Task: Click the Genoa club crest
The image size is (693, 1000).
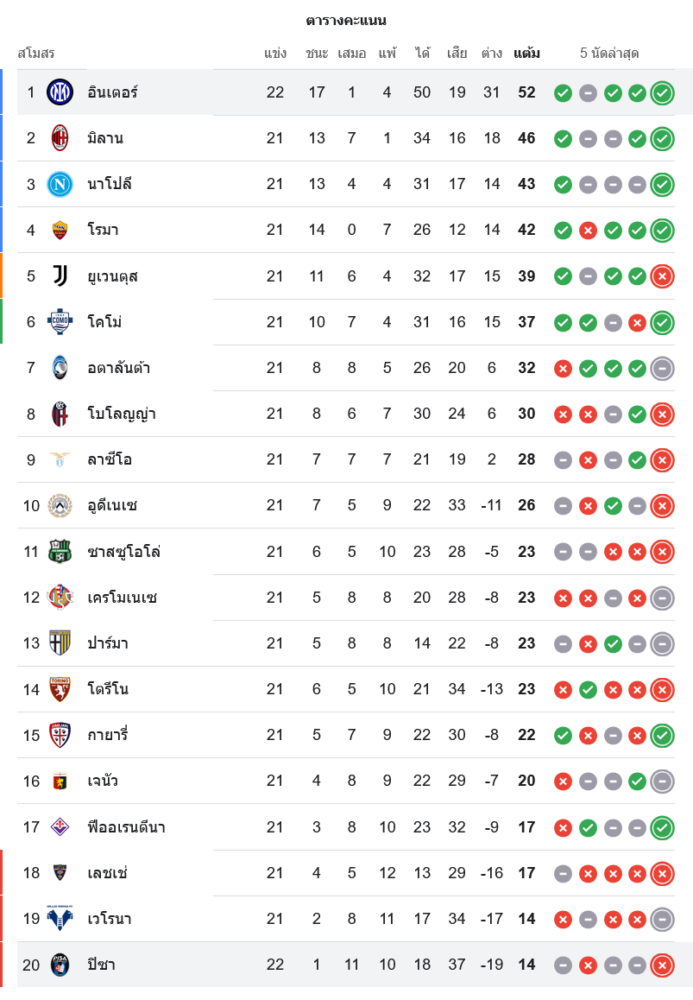Action: 60,781
